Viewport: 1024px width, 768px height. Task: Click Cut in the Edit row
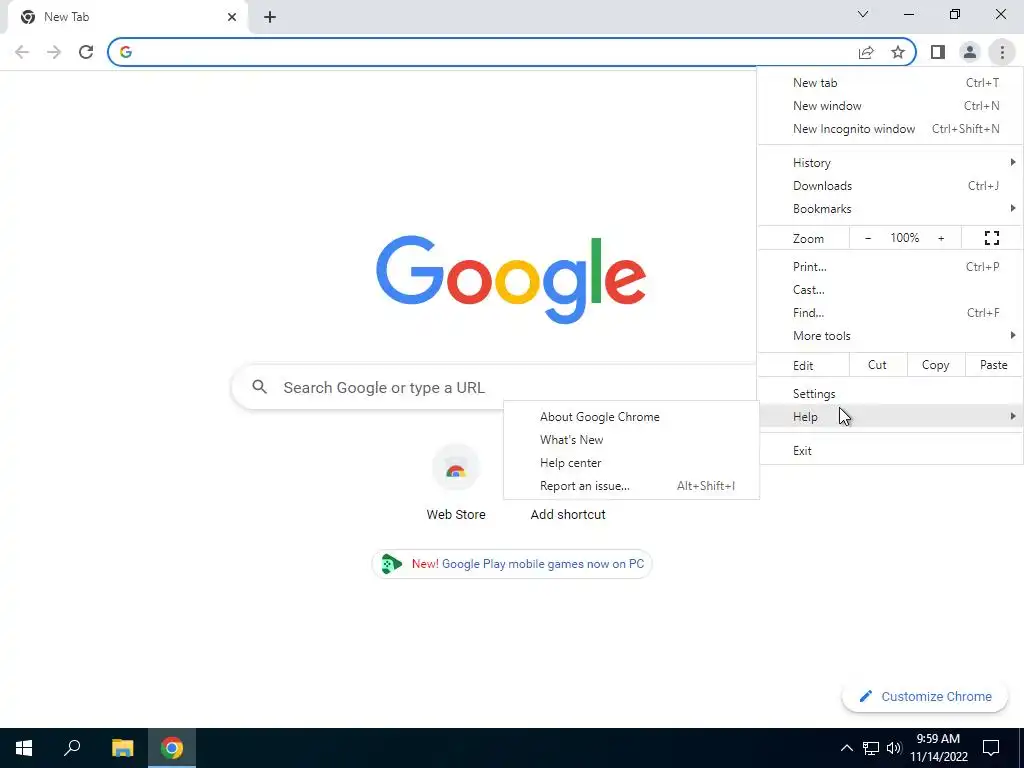coord(878,365)
